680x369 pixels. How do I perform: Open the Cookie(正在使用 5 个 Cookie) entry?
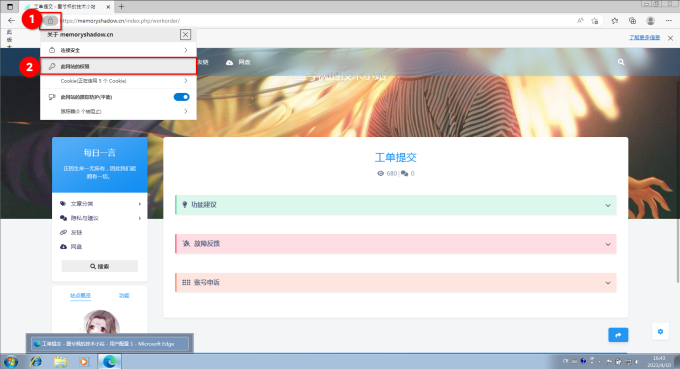point(118,81)
